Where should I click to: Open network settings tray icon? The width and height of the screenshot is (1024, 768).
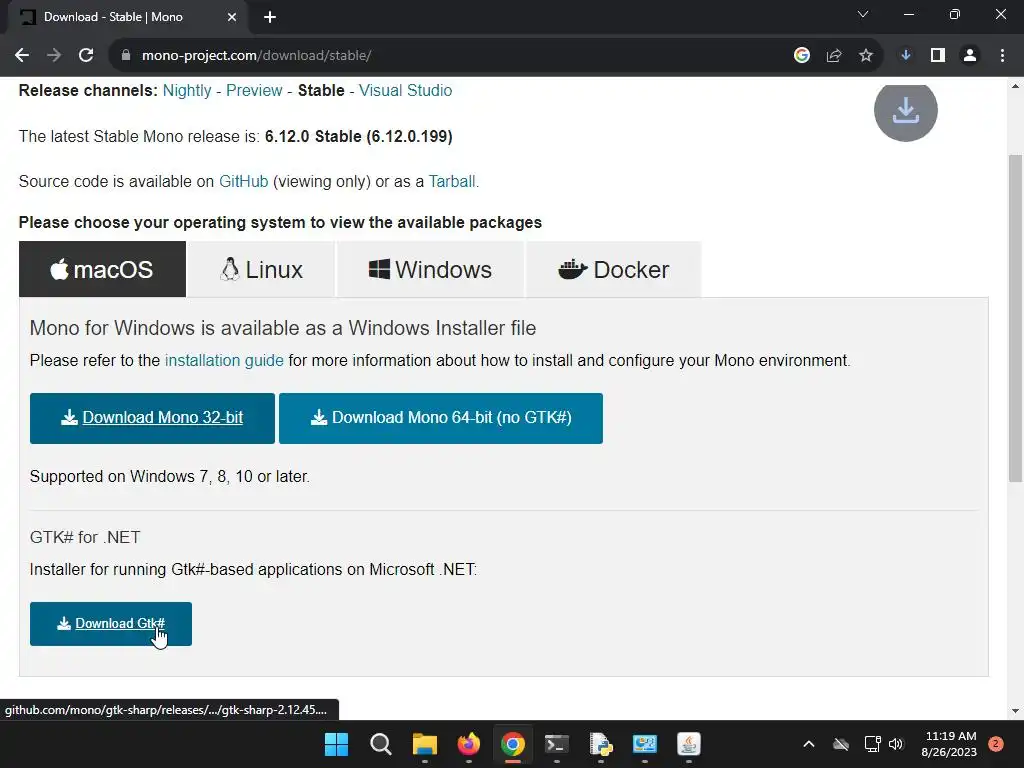(872, 744)
